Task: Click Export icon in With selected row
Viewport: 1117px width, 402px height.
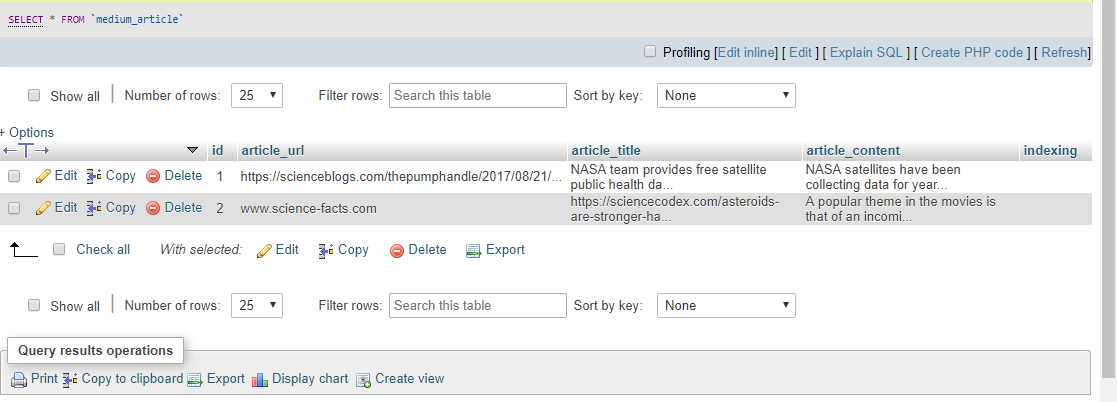Action: click(x=474, y=250)
